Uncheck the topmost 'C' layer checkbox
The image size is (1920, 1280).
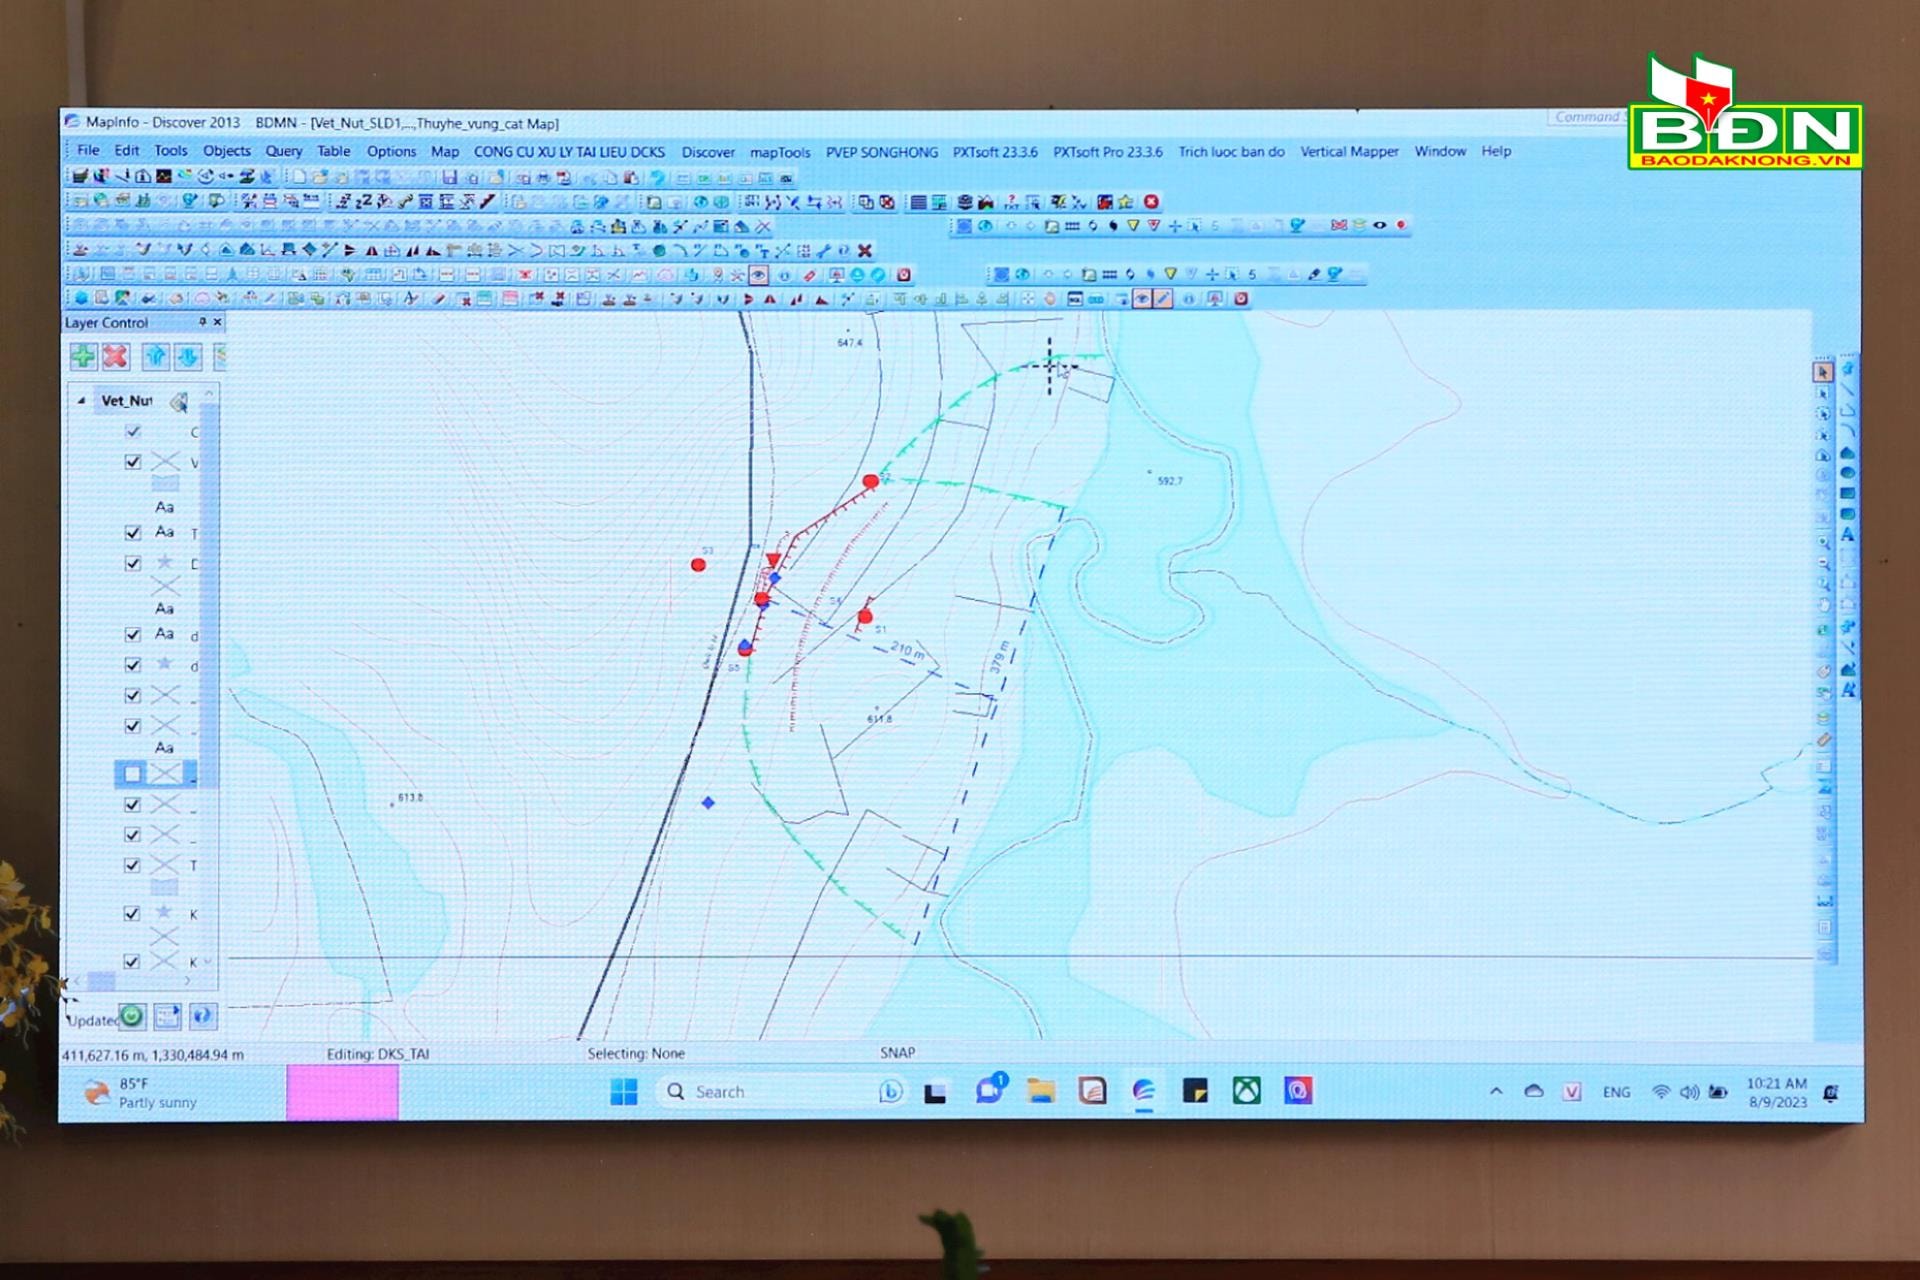coord(133,431)
